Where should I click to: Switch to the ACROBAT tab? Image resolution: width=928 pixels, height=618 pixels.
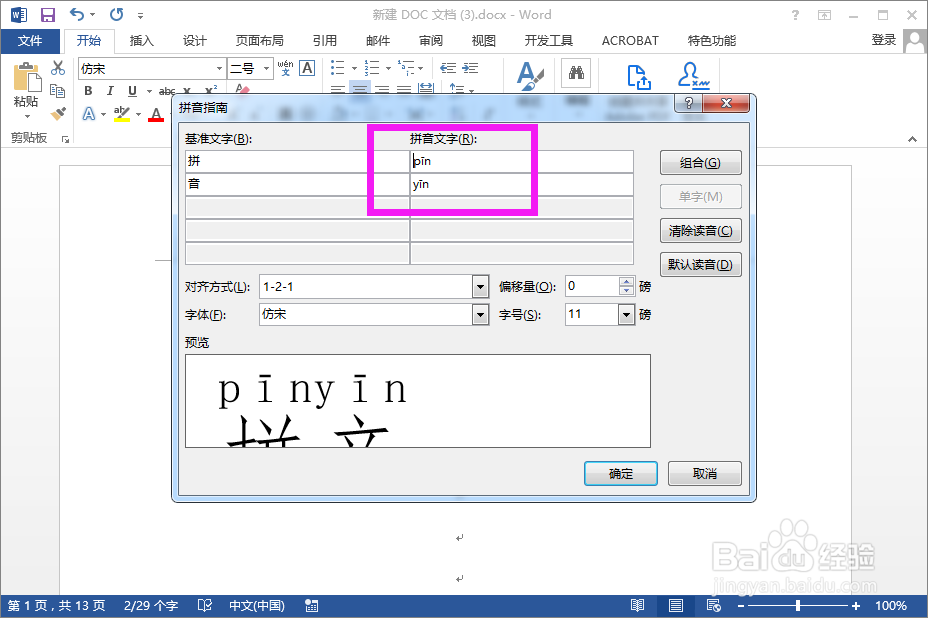[x=630, y=41]
